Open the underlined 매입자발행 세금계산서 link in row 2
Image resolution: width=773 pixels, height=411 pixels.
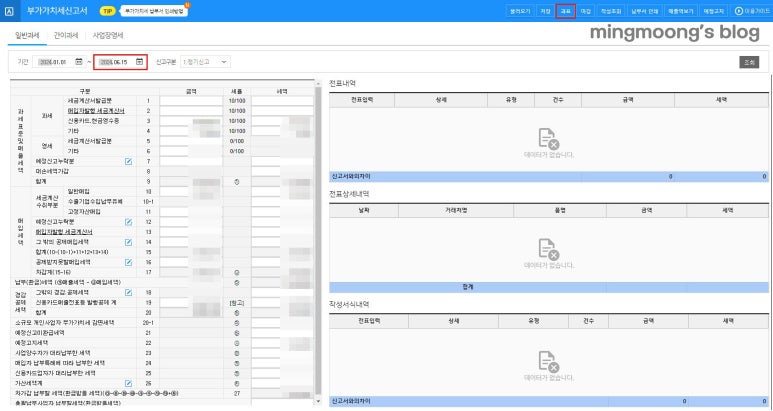[96, 111]
